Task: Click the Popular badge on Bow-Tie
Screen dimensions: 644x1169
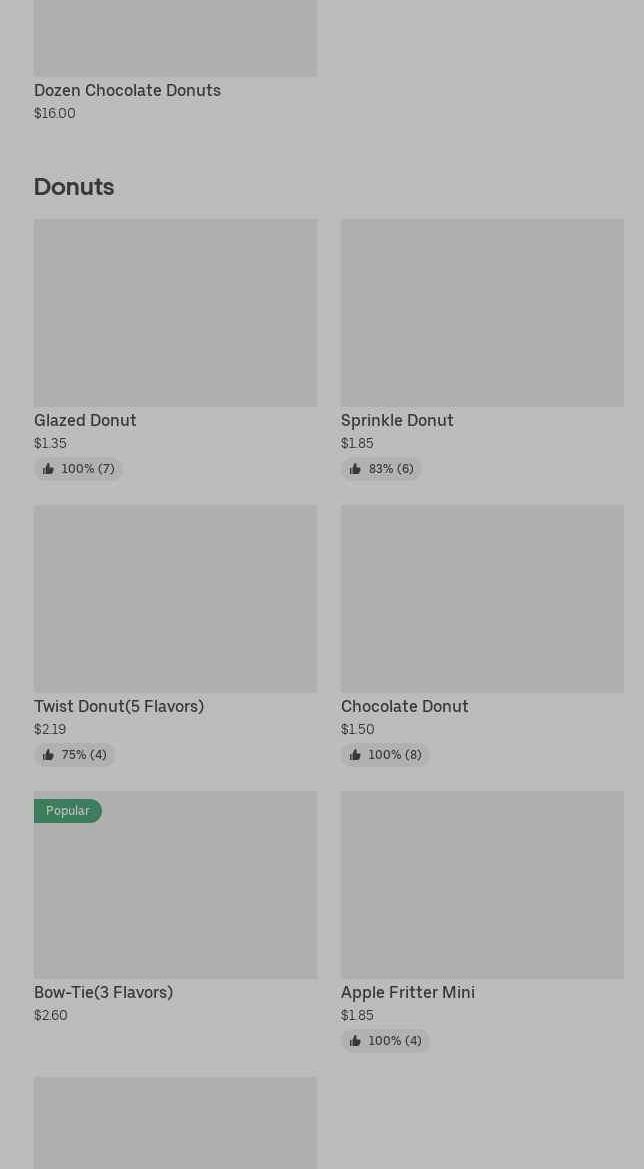Action: click(x=67, y=811)
